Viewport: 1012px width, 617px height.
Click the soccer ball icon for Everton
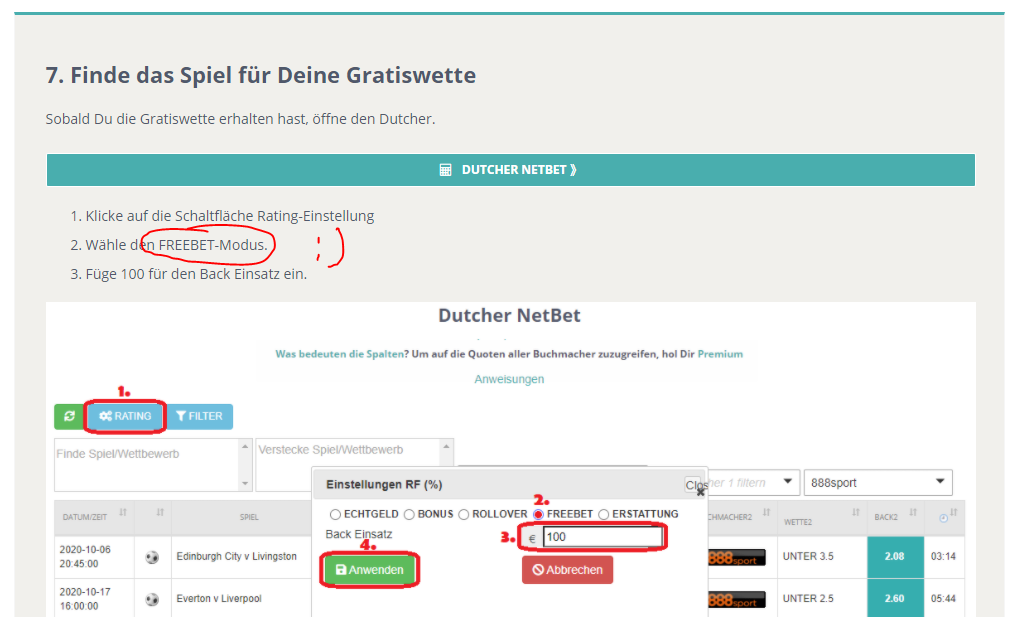tap(152, 600)
